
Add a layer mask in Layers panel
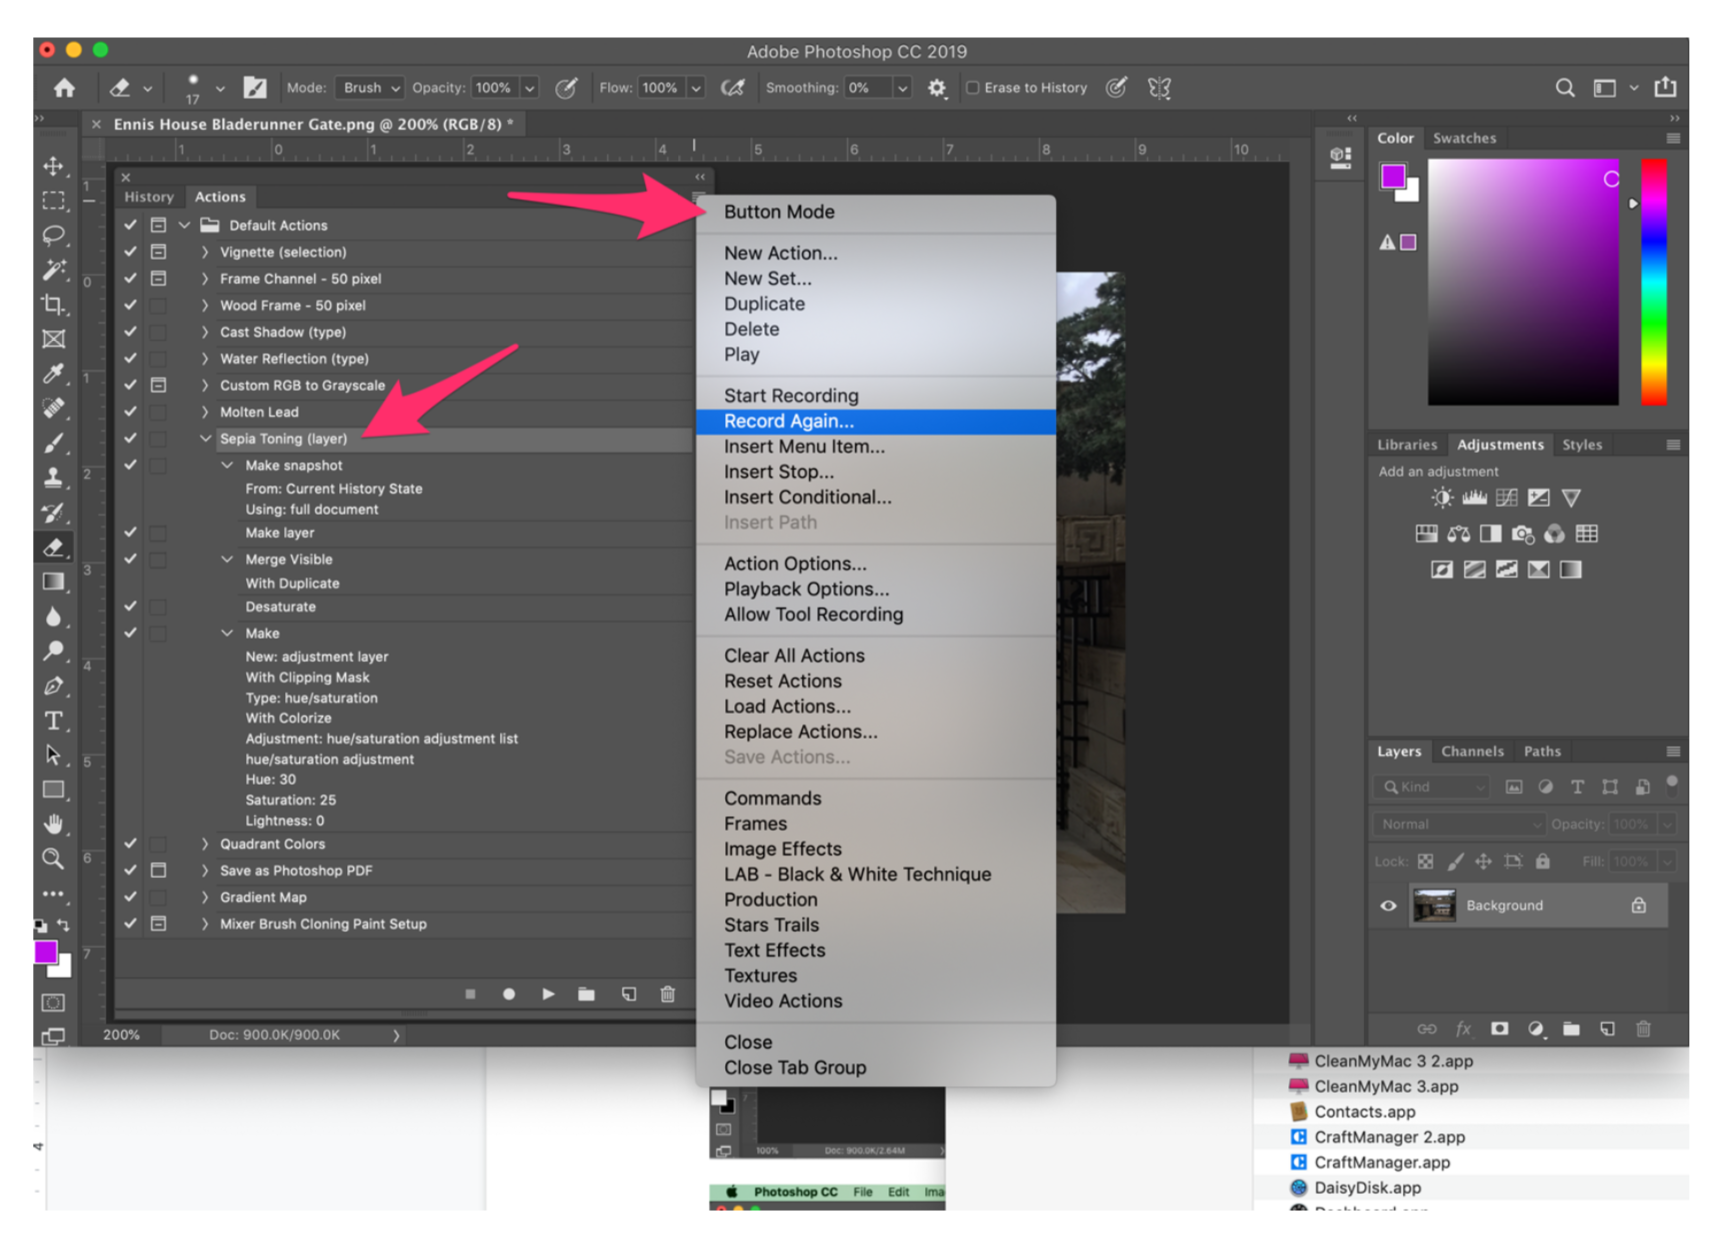(1499, 1028)
